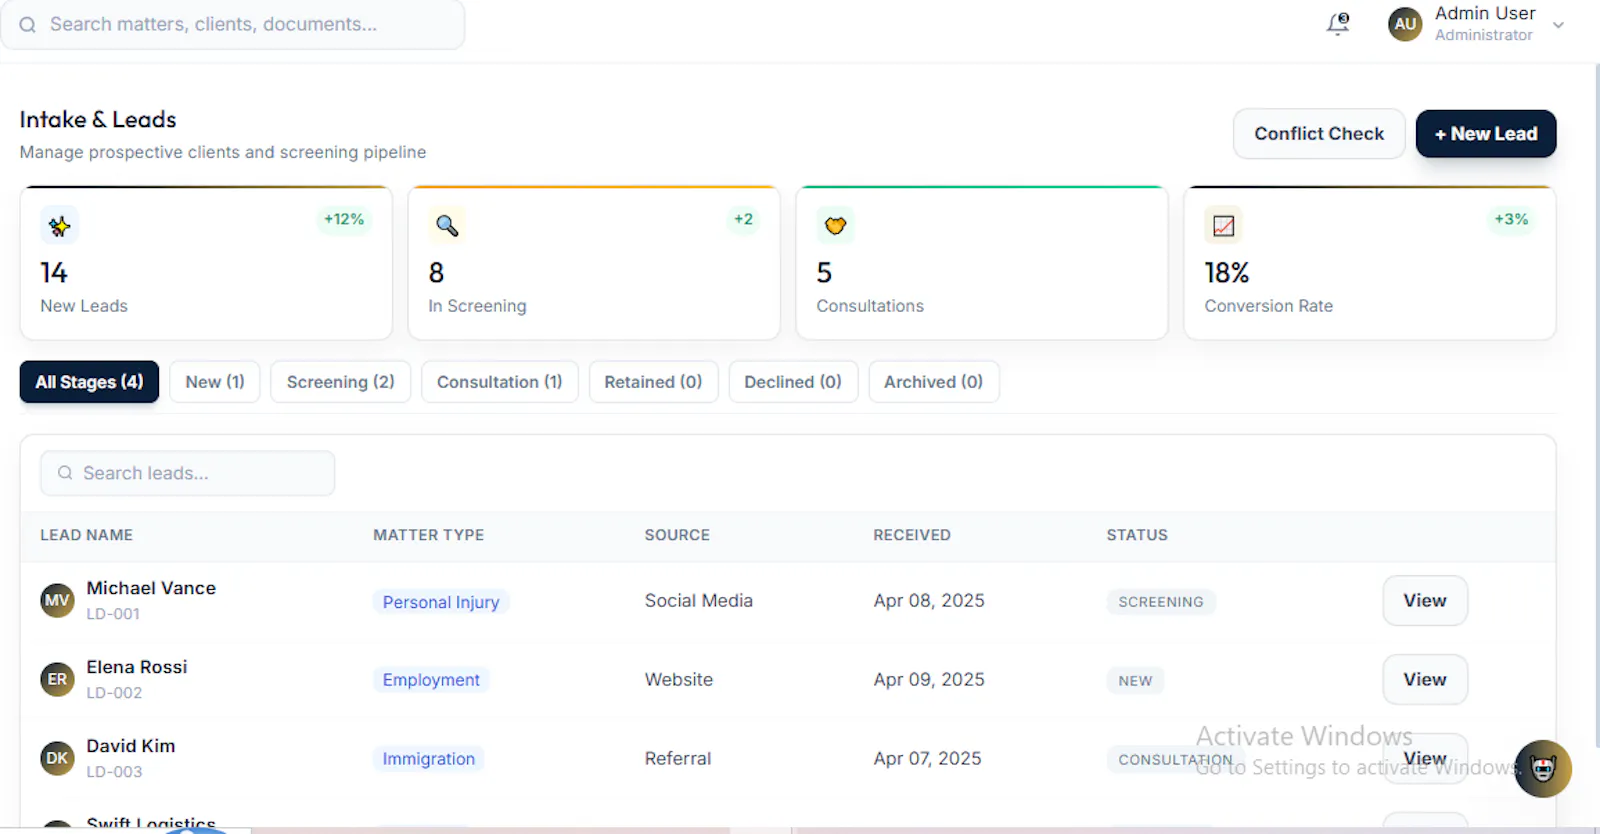Show the Consultation (1) stage leads
Screen dimensions: 1600x834
pos(500,382)
